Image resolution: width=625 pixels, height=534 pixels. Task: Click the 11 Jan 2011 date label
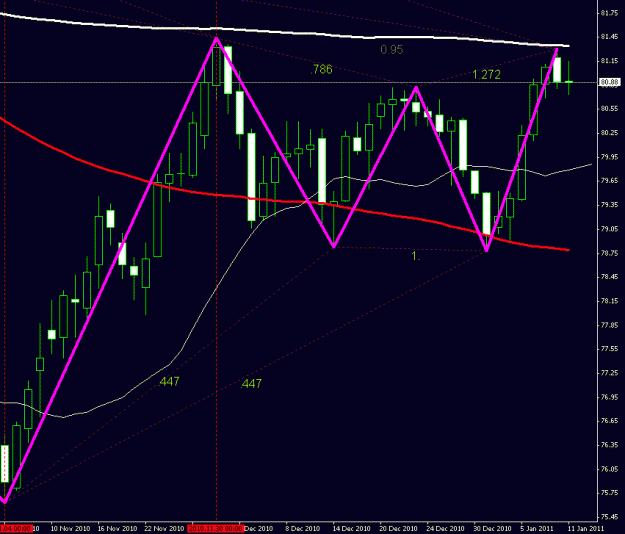click(x=586, y=529)
